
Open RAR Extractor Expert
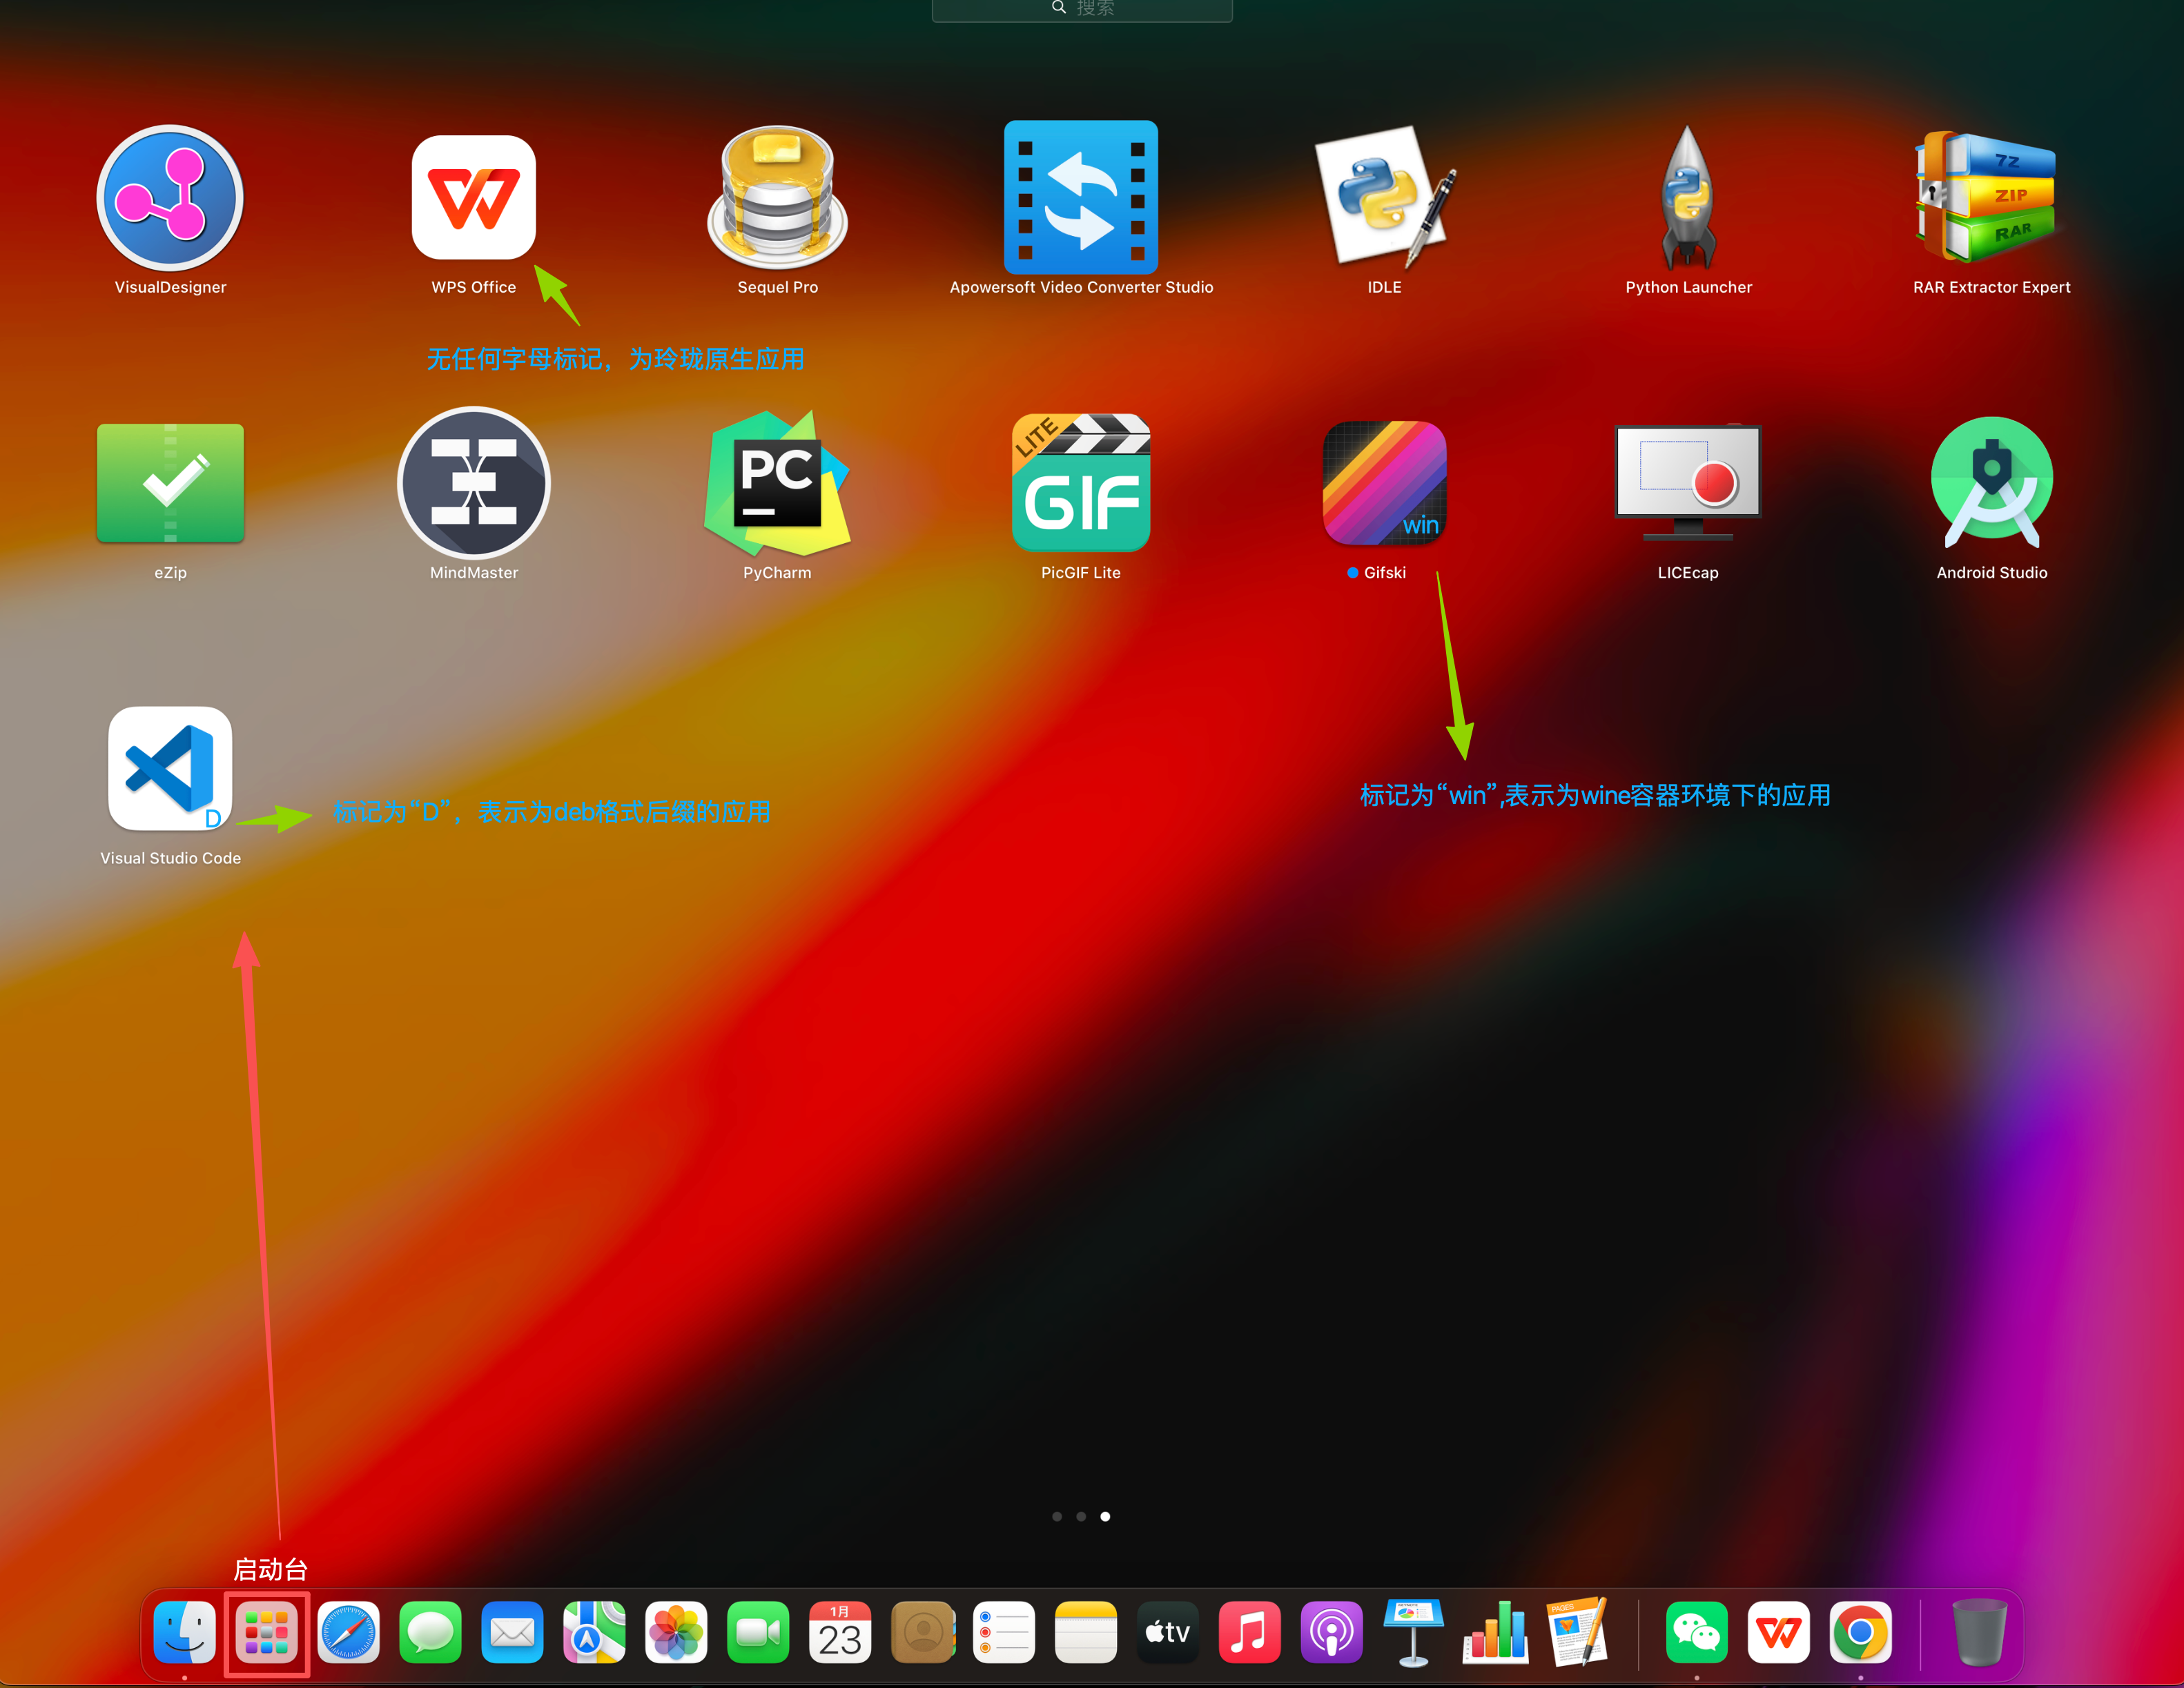(x=1991, y=198)
